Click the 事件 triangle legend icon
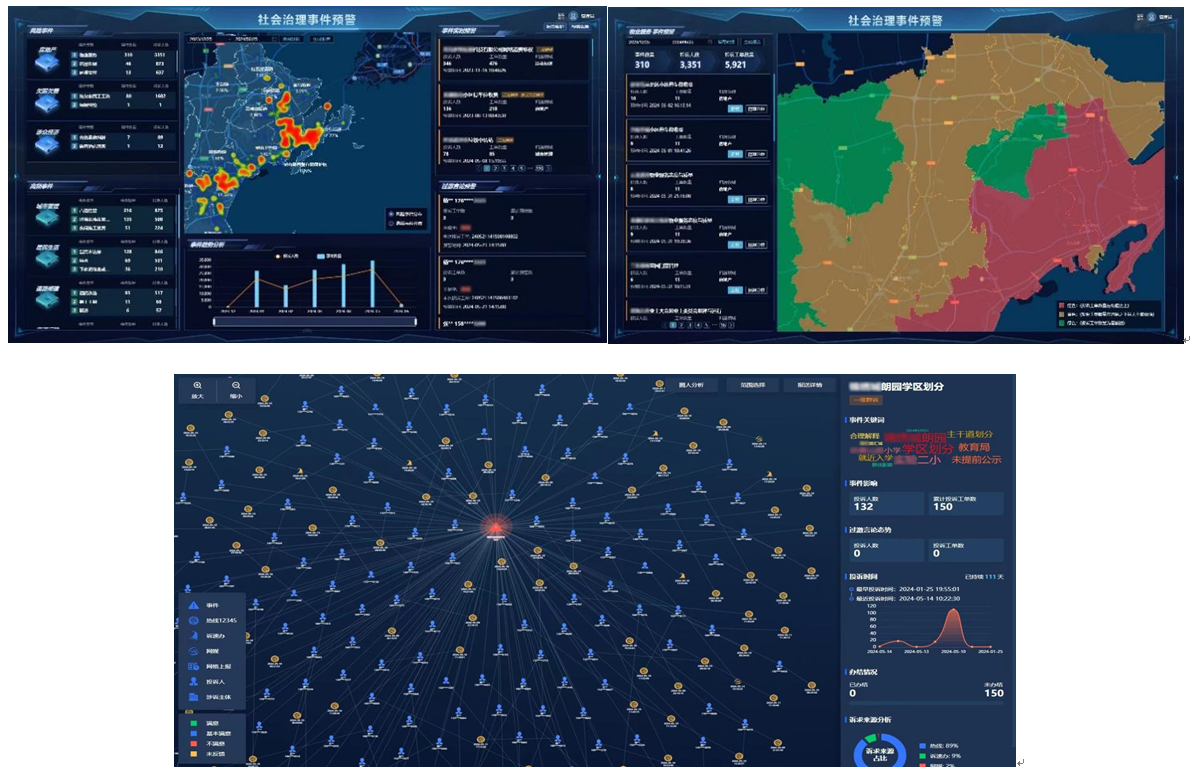 tap(194, 606)
